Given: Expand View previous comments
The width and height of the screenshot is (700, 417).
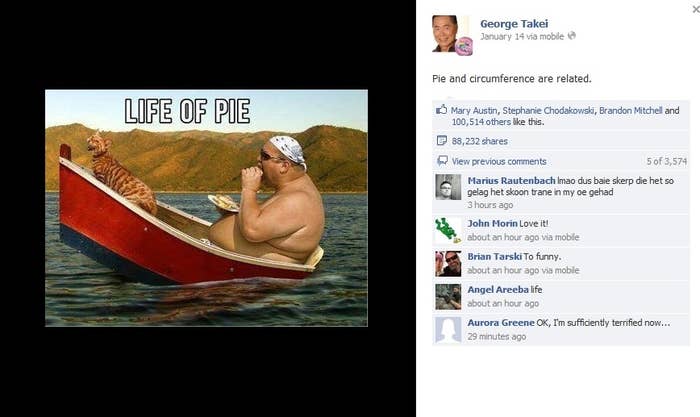Looking at the screenshot, I should 499,161.
